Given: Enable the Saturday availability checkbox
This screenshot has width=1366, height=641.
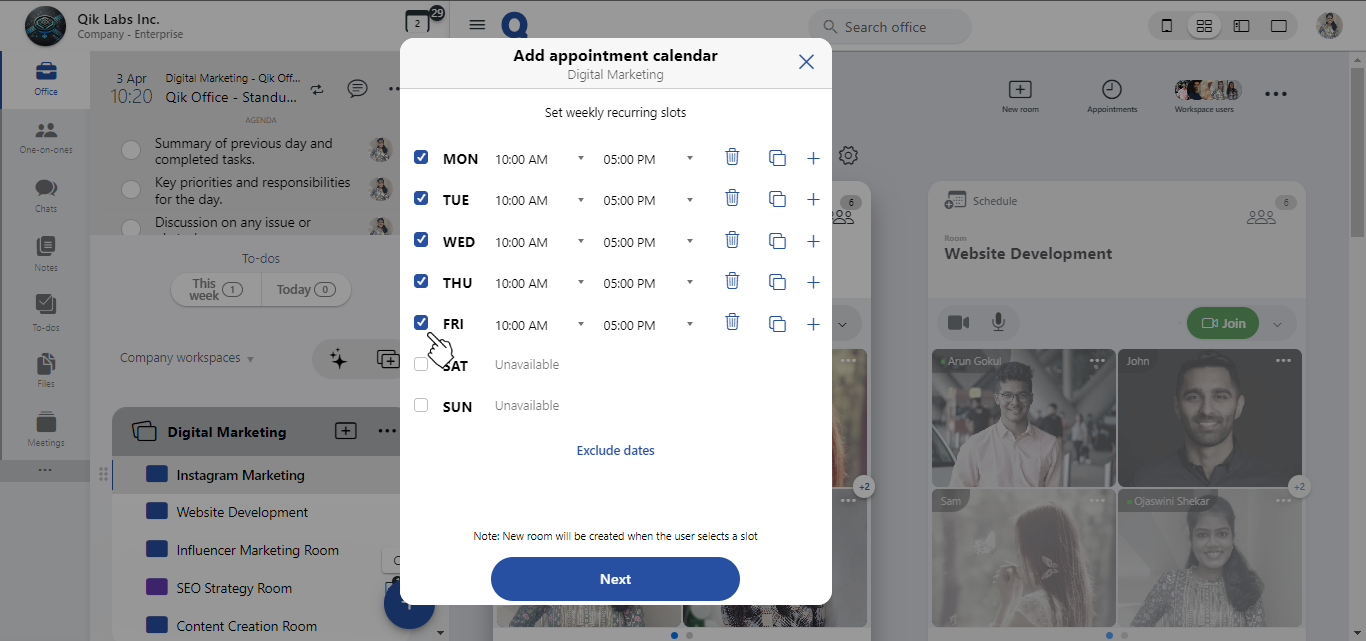Looking at the screenshot, I should point(421,365).
